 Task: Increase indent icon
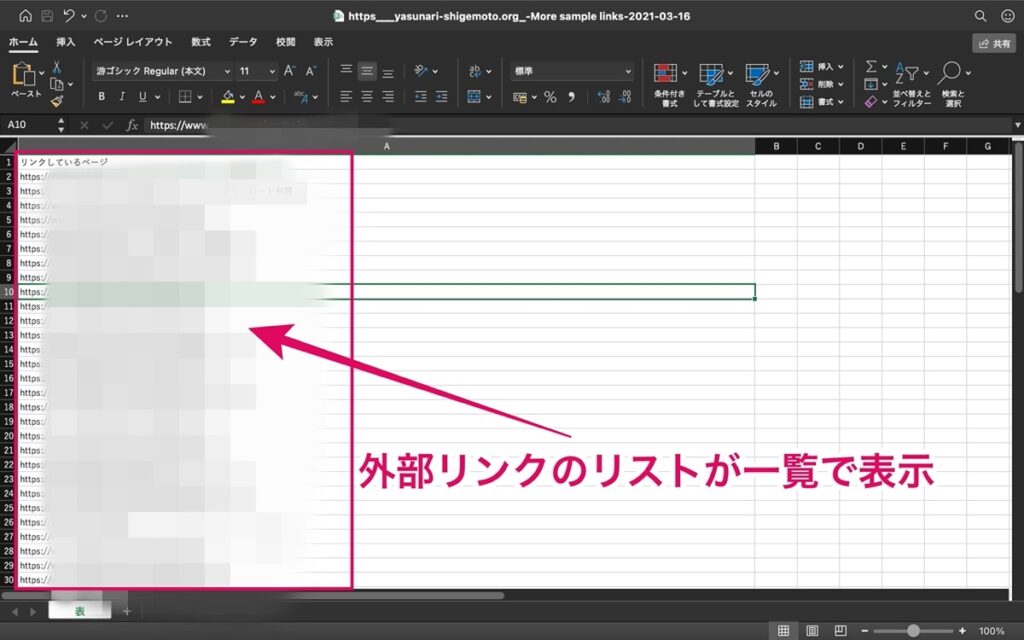(x=442, y=97)
